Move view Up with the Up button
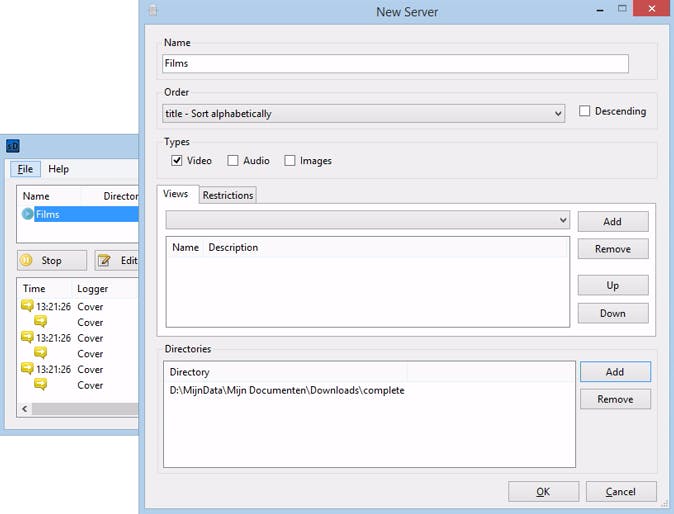 click(613, 285)
